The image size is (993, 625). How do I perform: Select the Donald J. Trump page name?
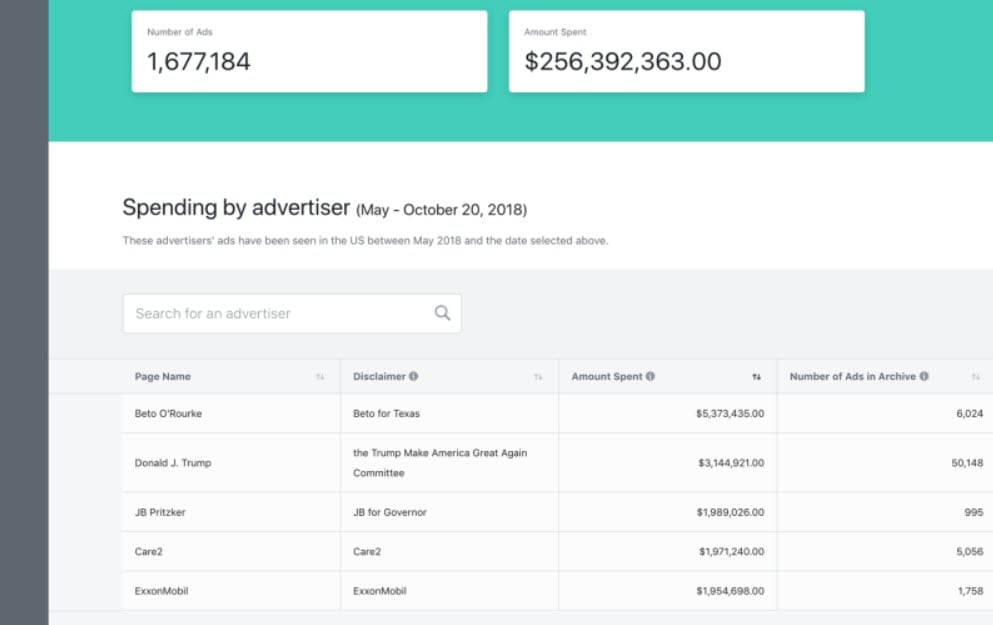[173, 463]
